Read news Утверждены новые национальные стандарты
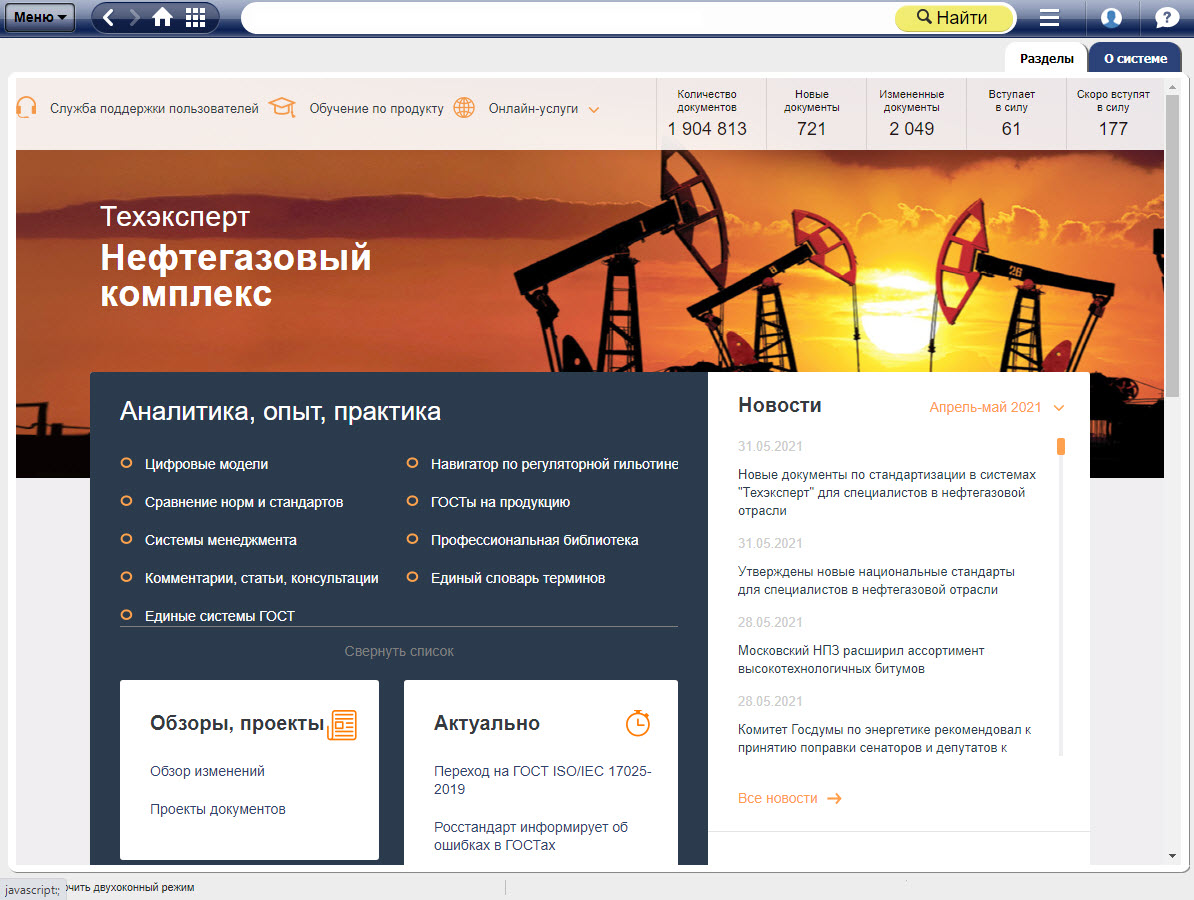The height and width of the screenshot is (900, 1194). tap(876, 580)
